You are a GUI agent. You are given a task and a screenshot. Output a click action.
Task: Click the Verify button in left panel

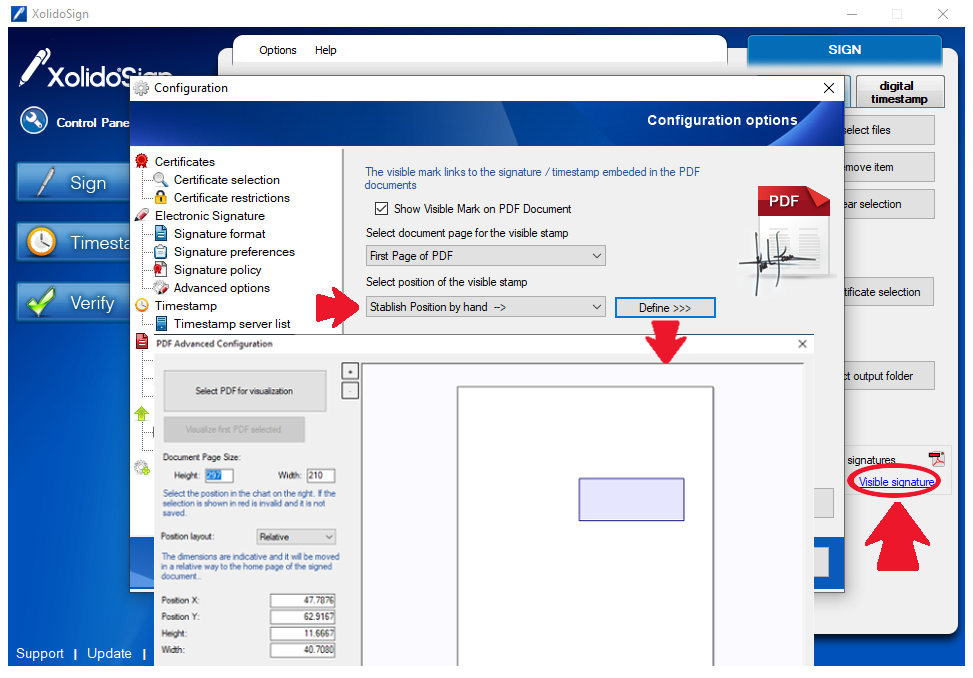[x=73, y=303]
